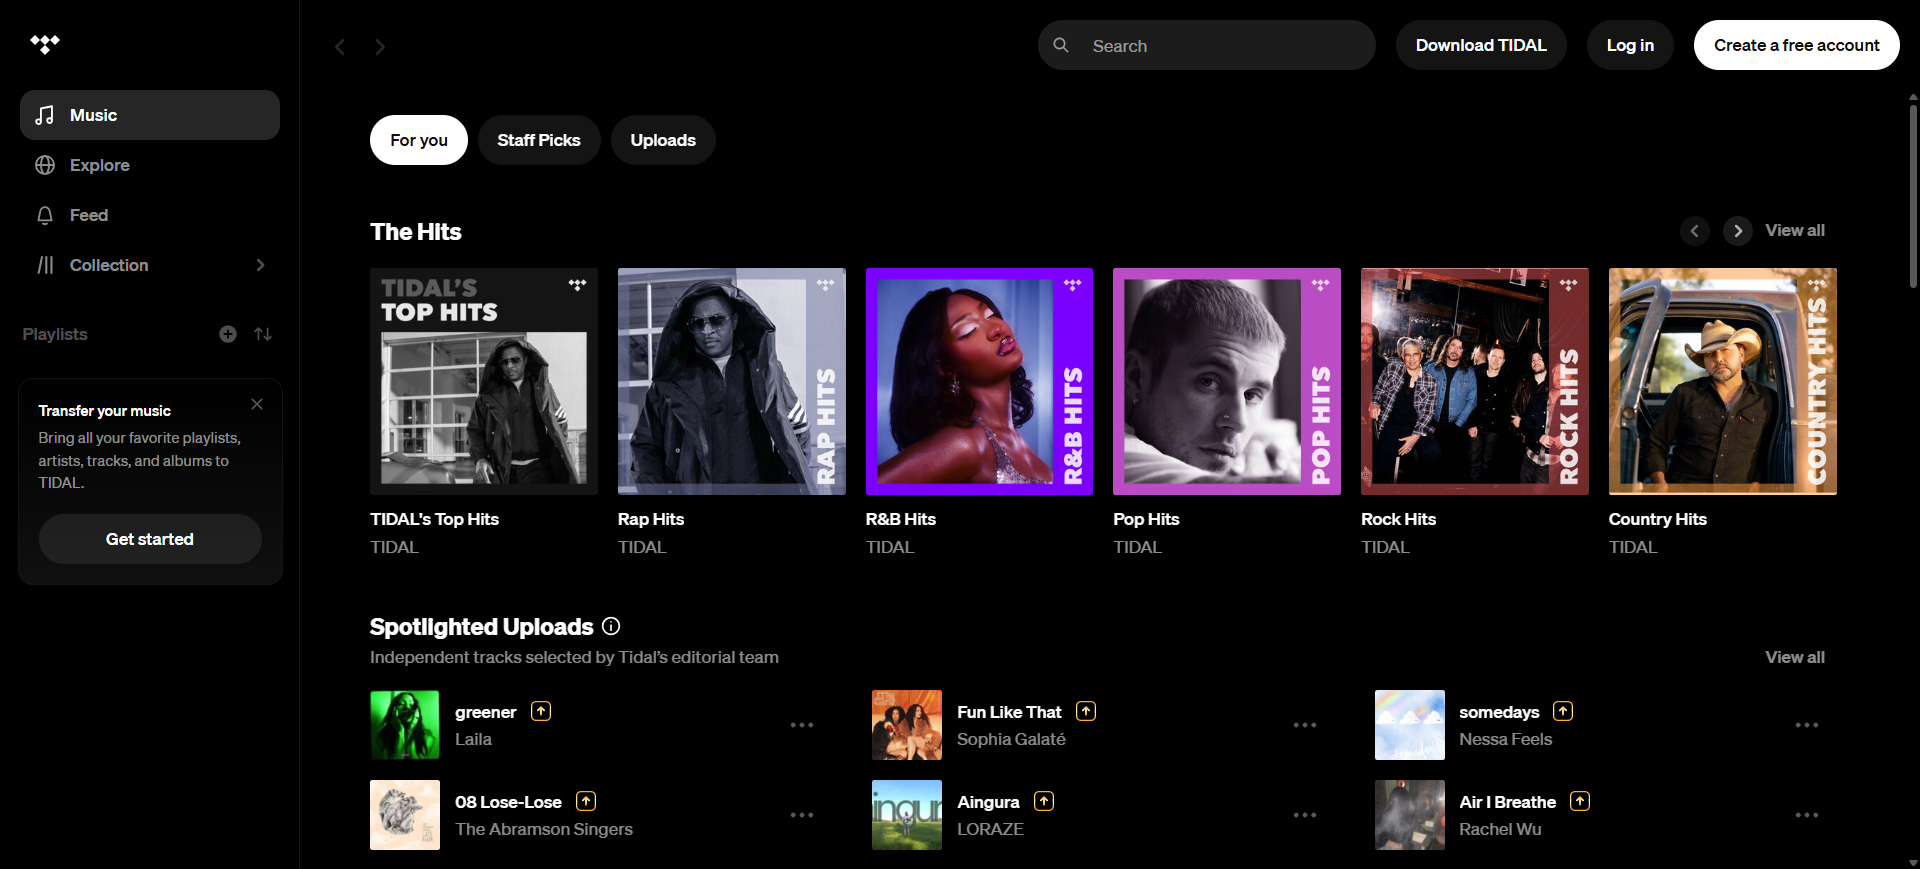1920x869 pixels.
Task: Go back with the navigation arrow
Action: pos(340,47)
